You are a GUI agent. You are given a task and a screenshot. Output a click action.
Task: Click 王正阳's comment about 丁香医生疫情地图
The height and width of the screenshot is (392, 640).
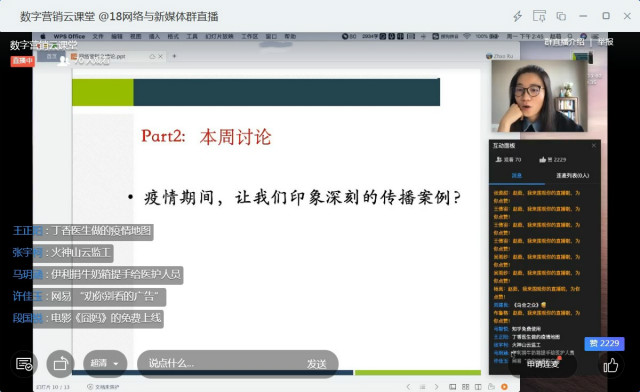(x=83, y=231)
